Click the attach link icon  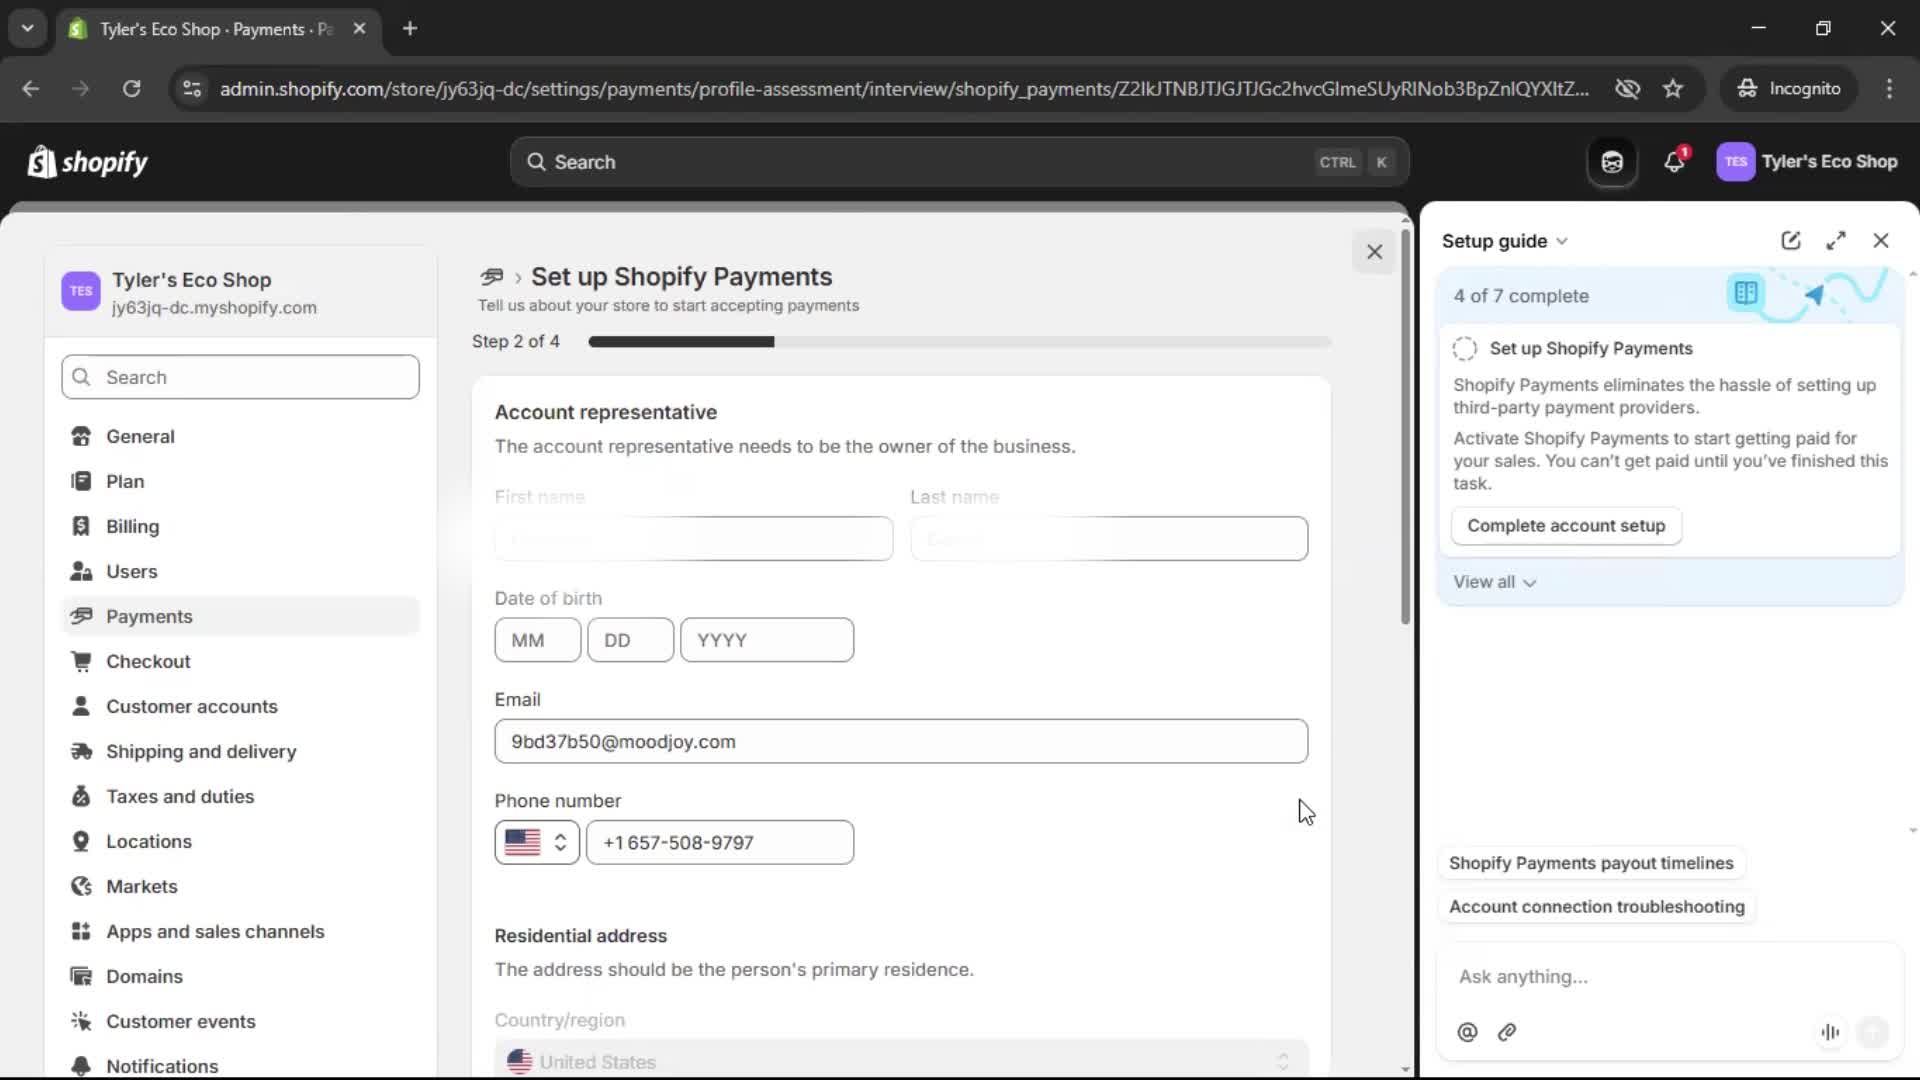(1507, 1032)
